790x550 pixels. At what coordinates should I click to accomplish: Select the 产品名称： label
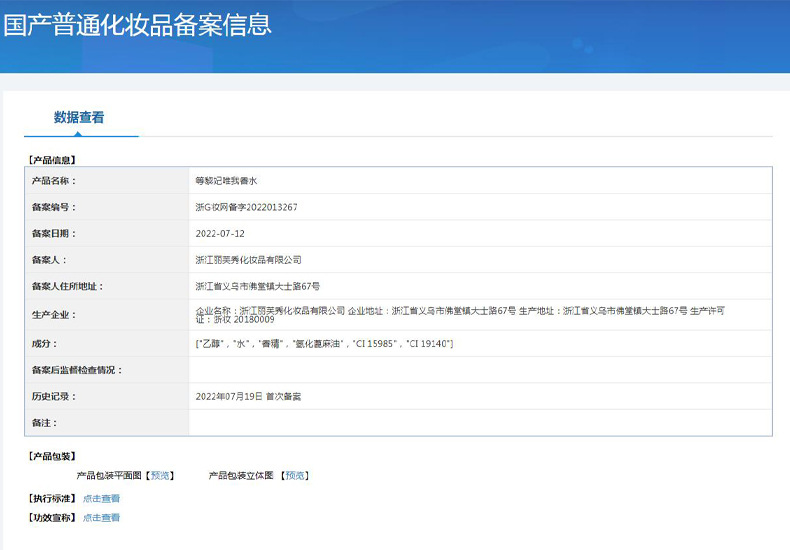pos(54,181)
